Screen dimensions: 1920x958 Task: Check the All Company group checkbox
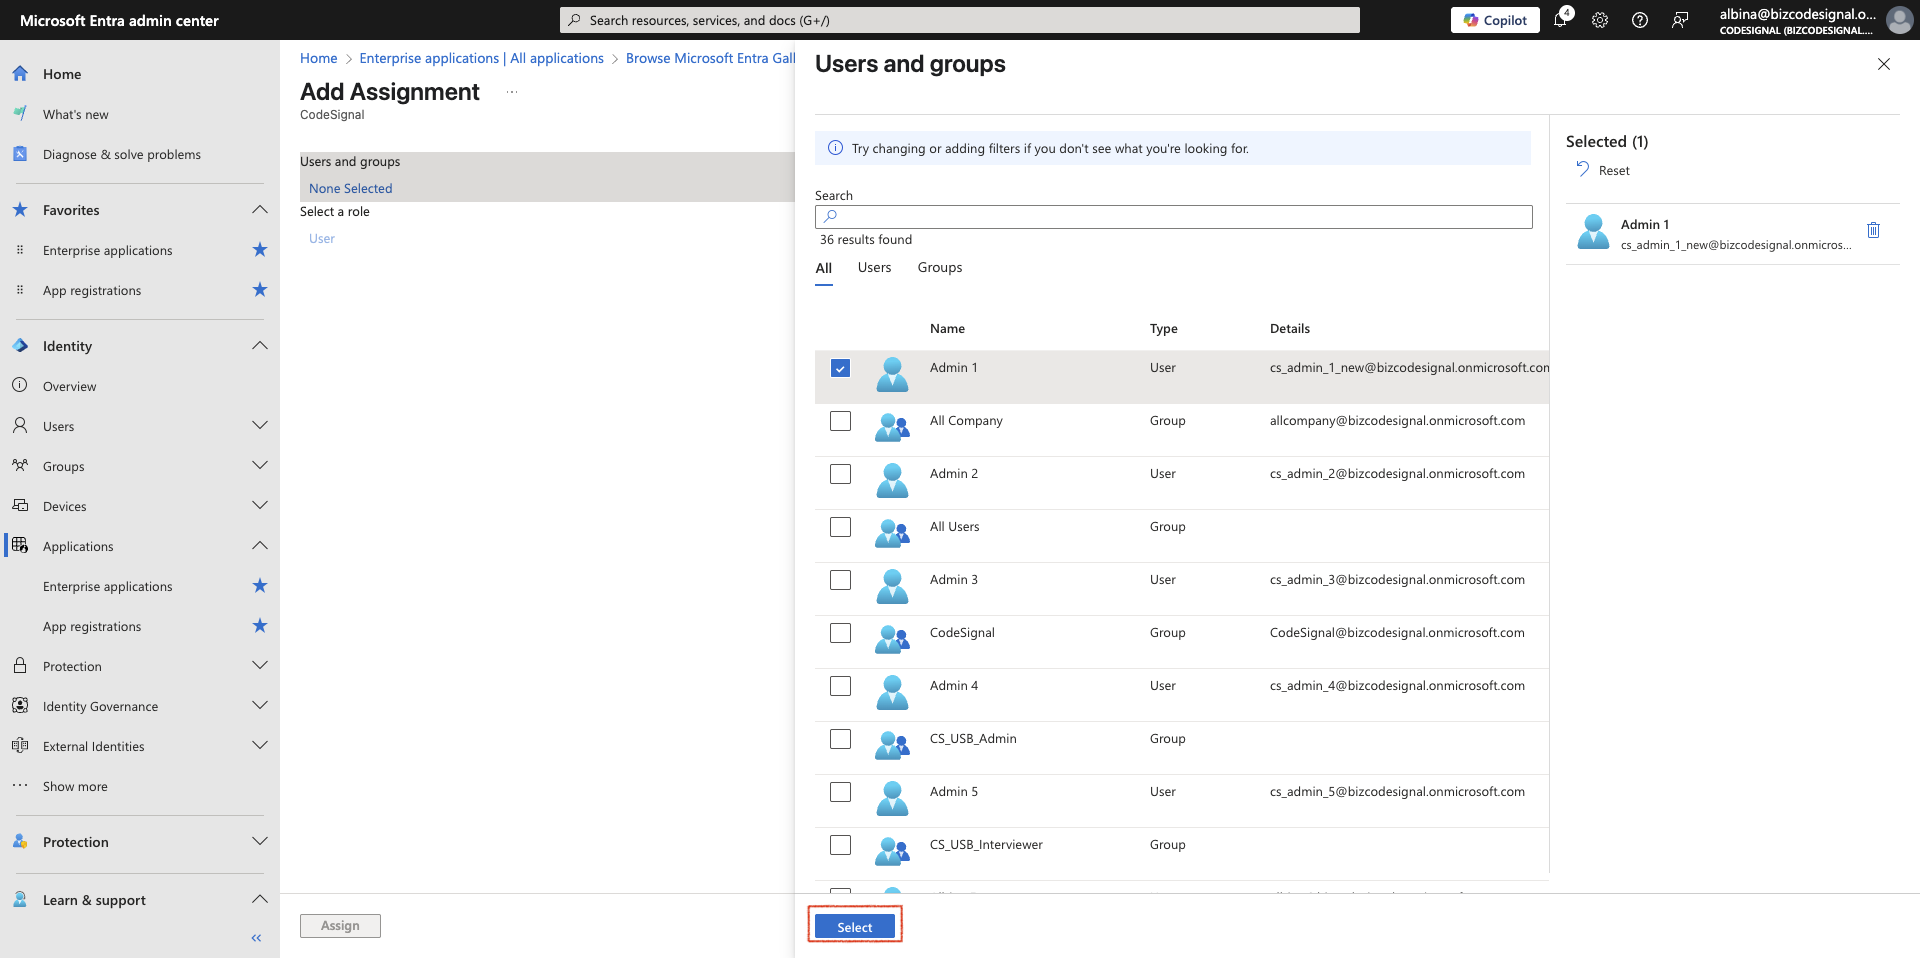(840, 421)
